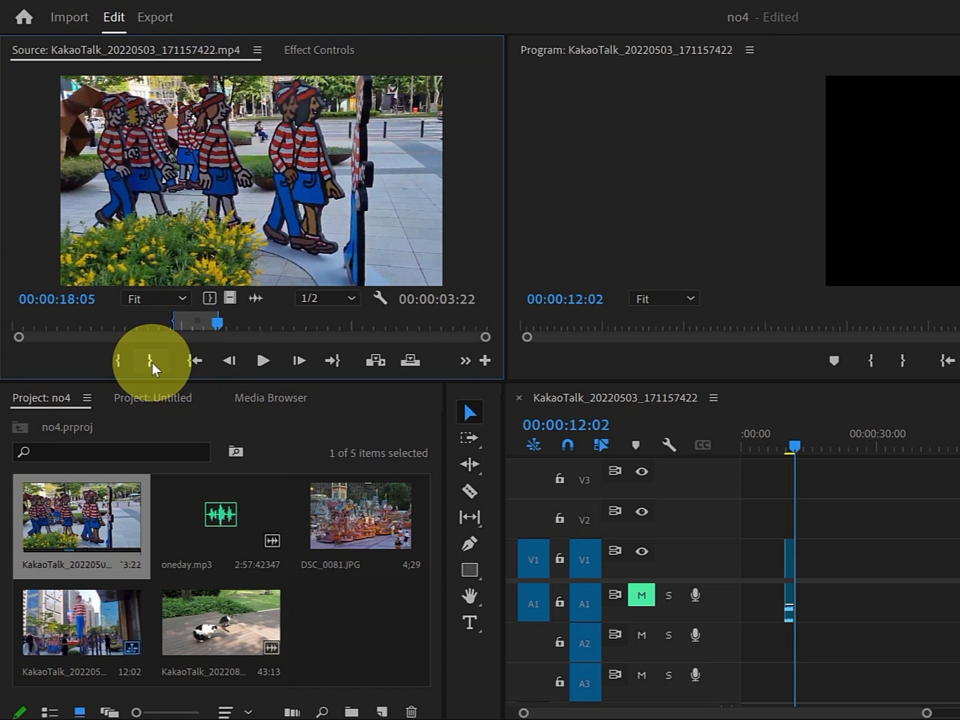
Task: Open timeline sequence panel menu
Action: pyautogui.click(x=713, y=398)
